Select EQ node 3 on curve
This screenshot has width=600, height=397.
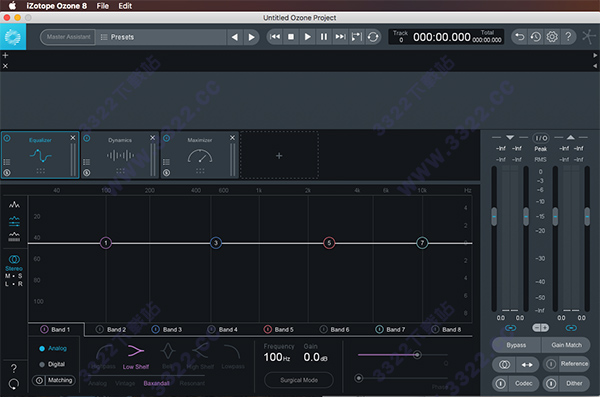[x=216, y=243]
